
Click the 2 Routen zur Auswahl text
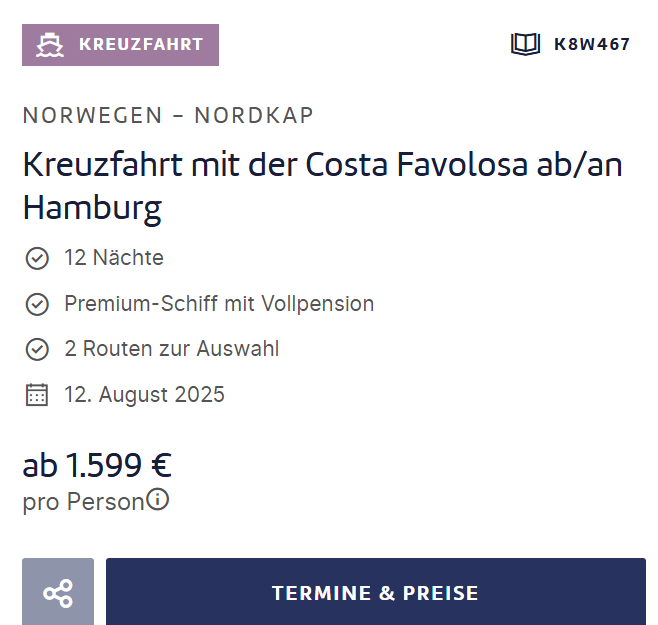(x=172, y=349)
